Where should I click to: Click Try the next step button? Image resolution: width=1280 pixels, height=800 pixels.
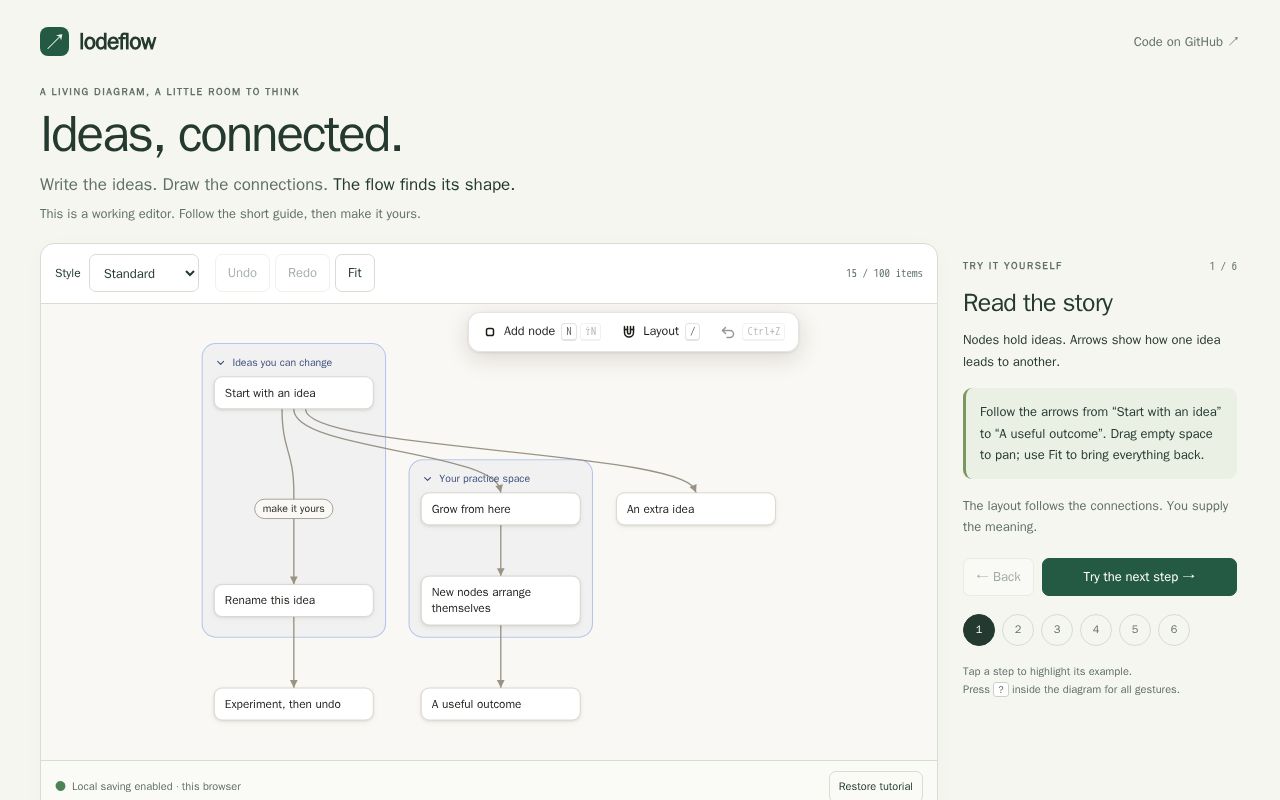1139,577
